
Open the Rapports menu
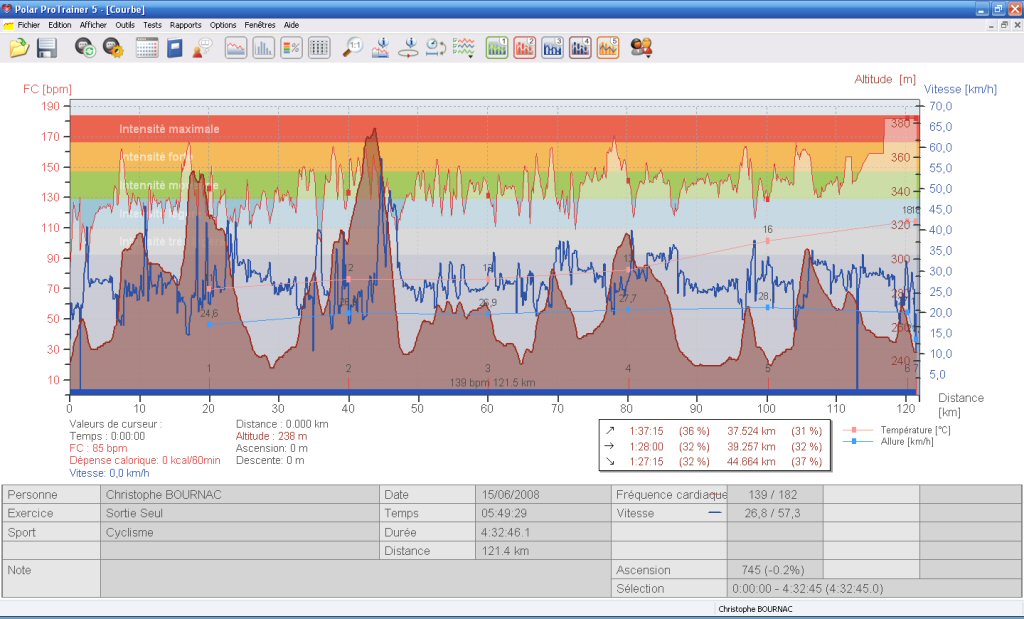click(x=185, y=25)
